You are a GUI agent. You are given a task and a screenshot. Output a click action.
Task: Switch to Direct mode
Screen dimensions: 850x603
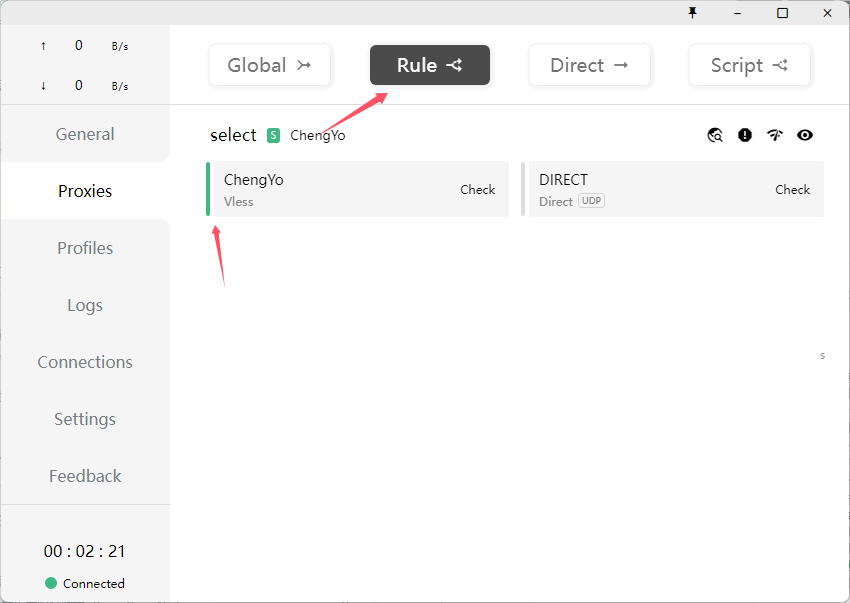click(x=590, y=65)
